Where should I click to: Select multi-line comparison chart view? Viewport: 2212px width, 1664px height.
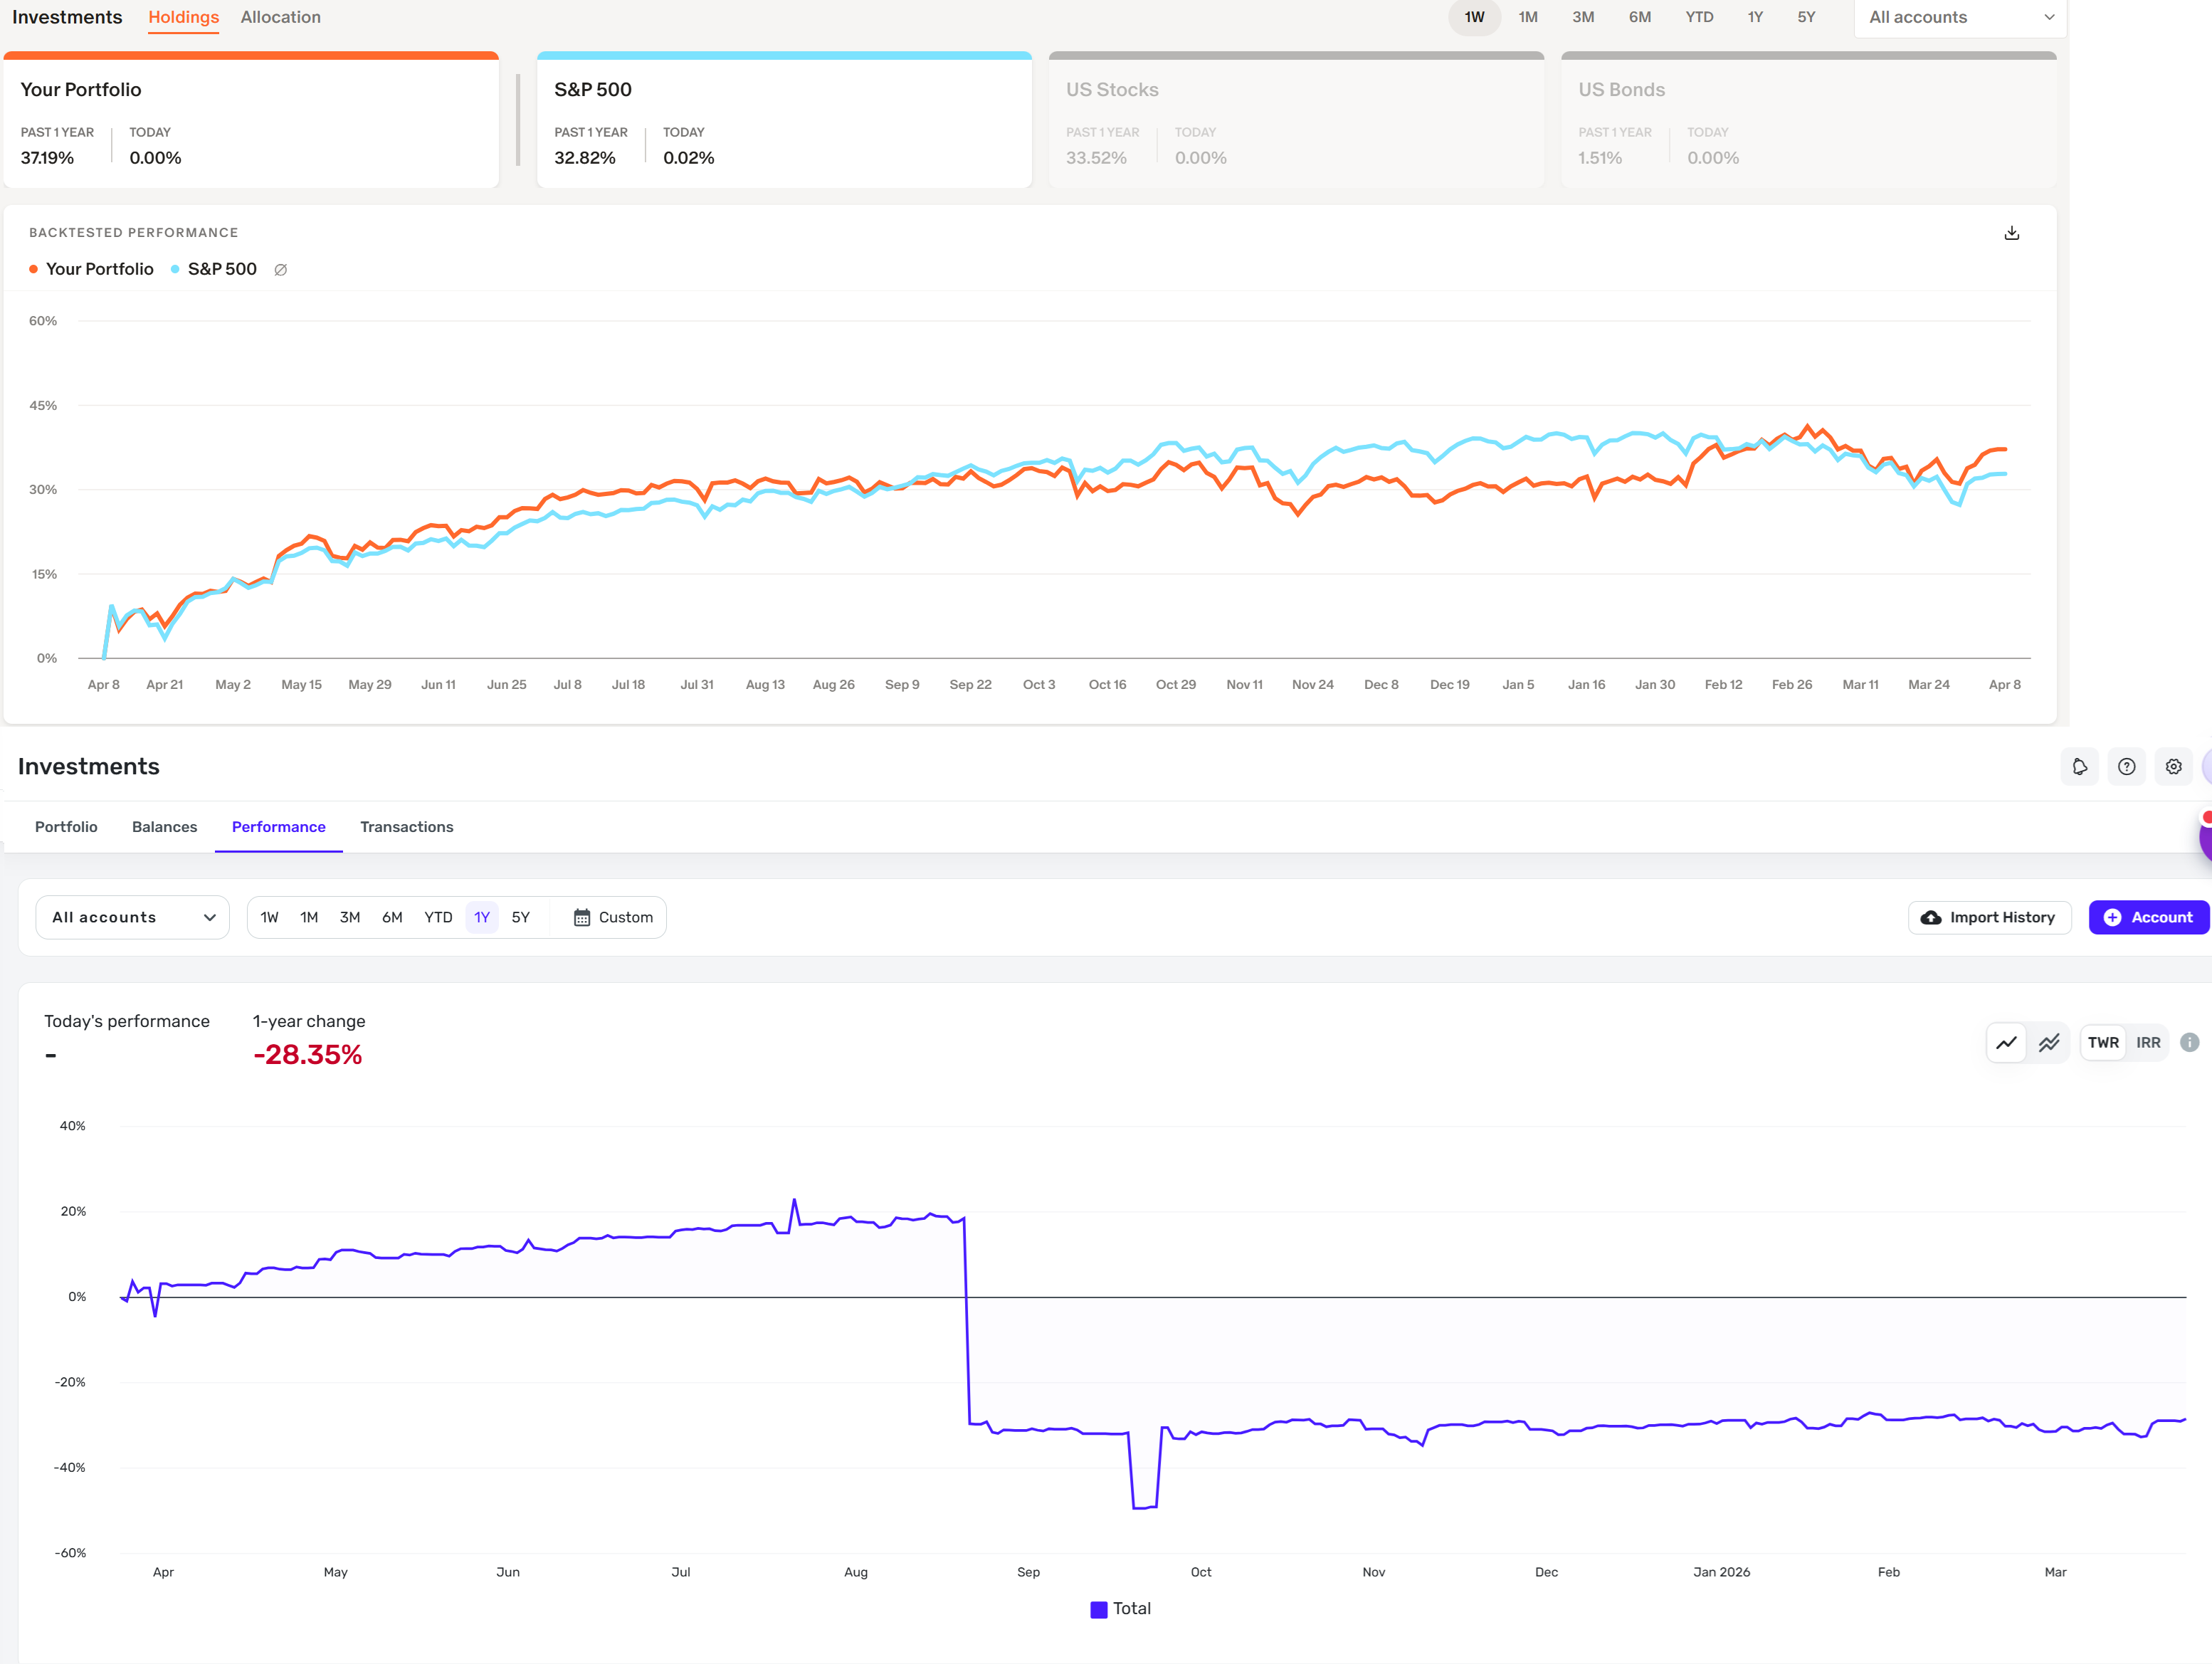2049,1043
